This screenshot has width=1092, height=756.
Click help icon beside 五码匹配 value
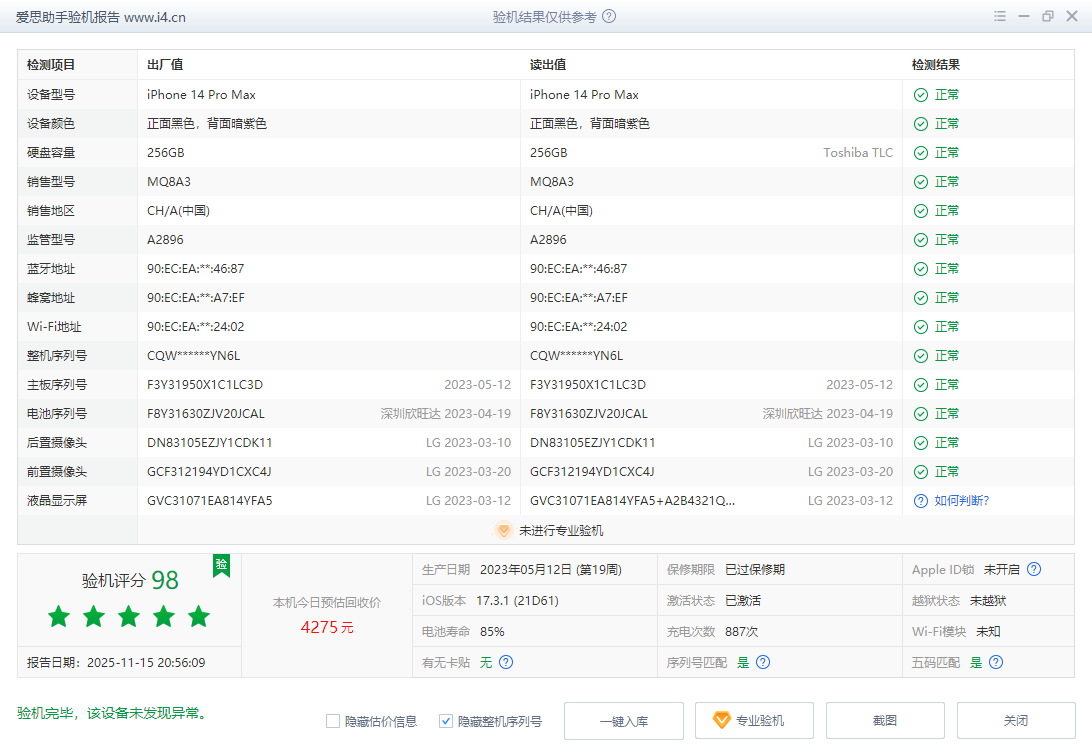[995, 662]
